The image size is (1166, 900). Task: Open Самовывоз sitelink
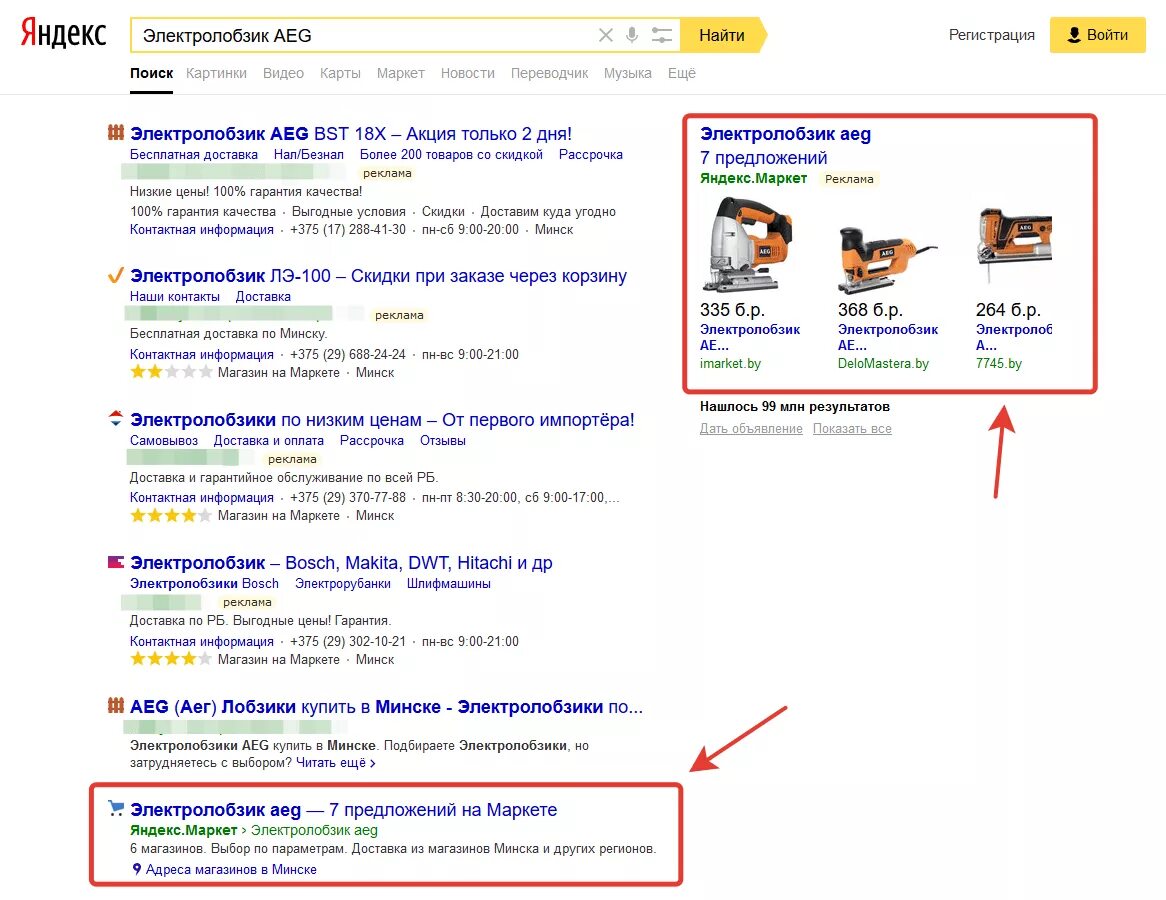click(164, 441)
